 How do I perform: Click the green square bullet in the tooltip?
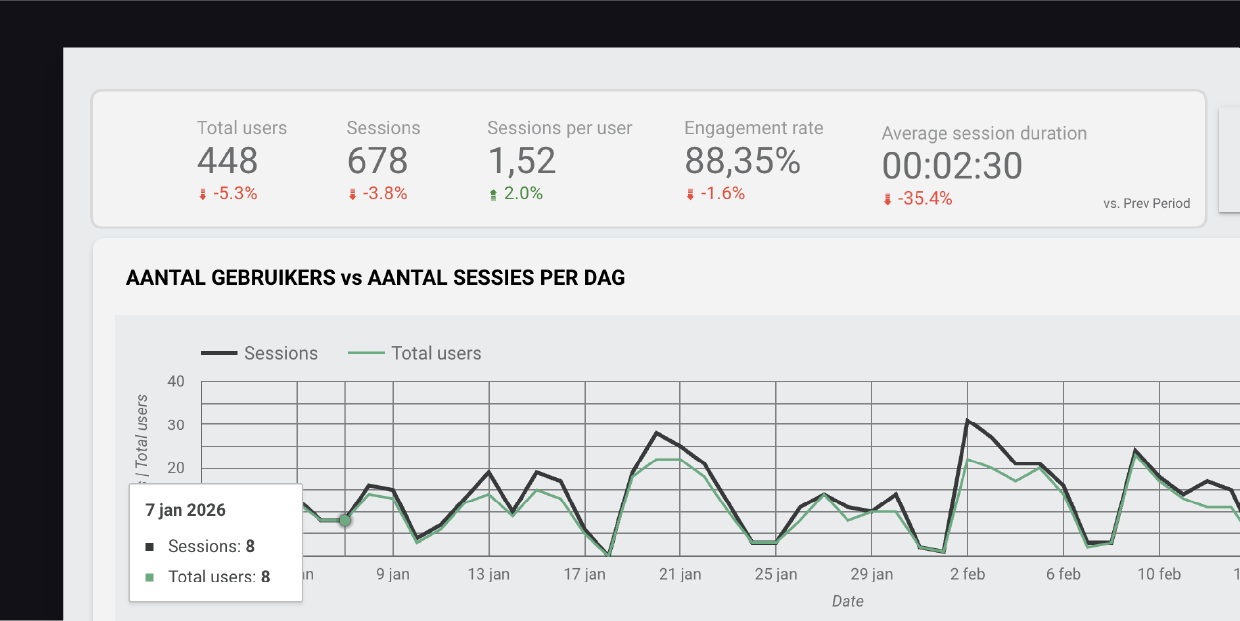(148, 577)
